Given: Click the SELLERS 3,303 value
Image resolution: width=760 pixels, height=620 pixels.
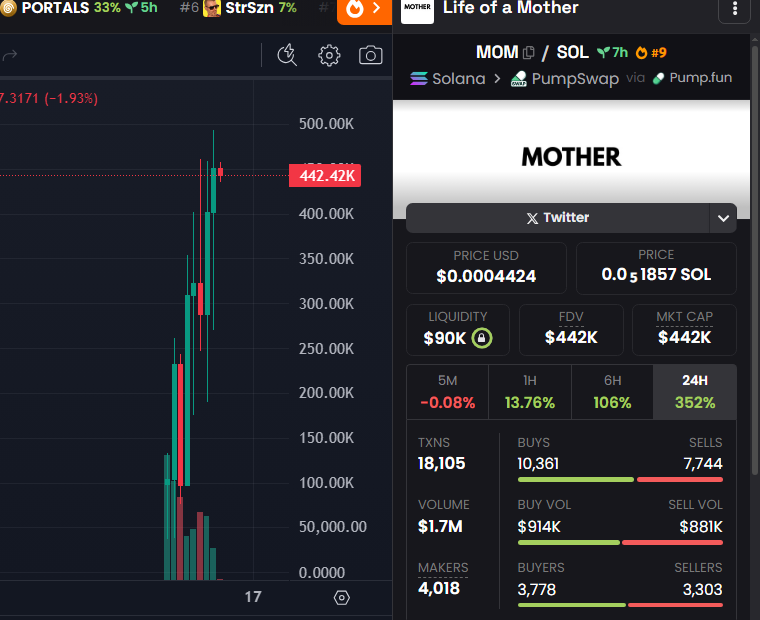Looking at the screenshot, I should [x=702, y=589].
